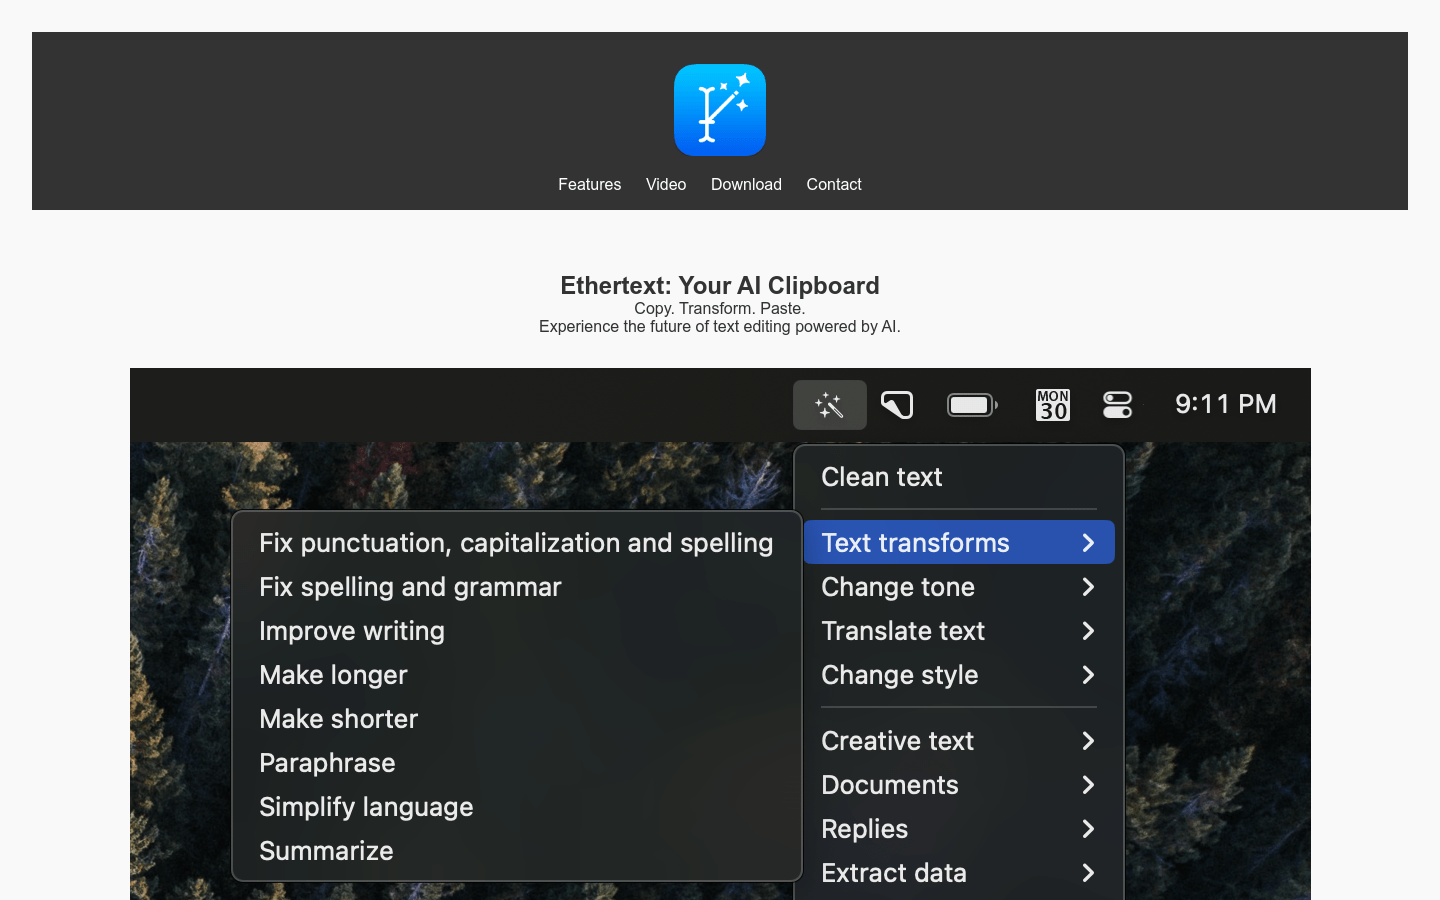Open the Change style chevron
The height and width of the screenshot is (900, 1440).
click(x=1088, y=675)
